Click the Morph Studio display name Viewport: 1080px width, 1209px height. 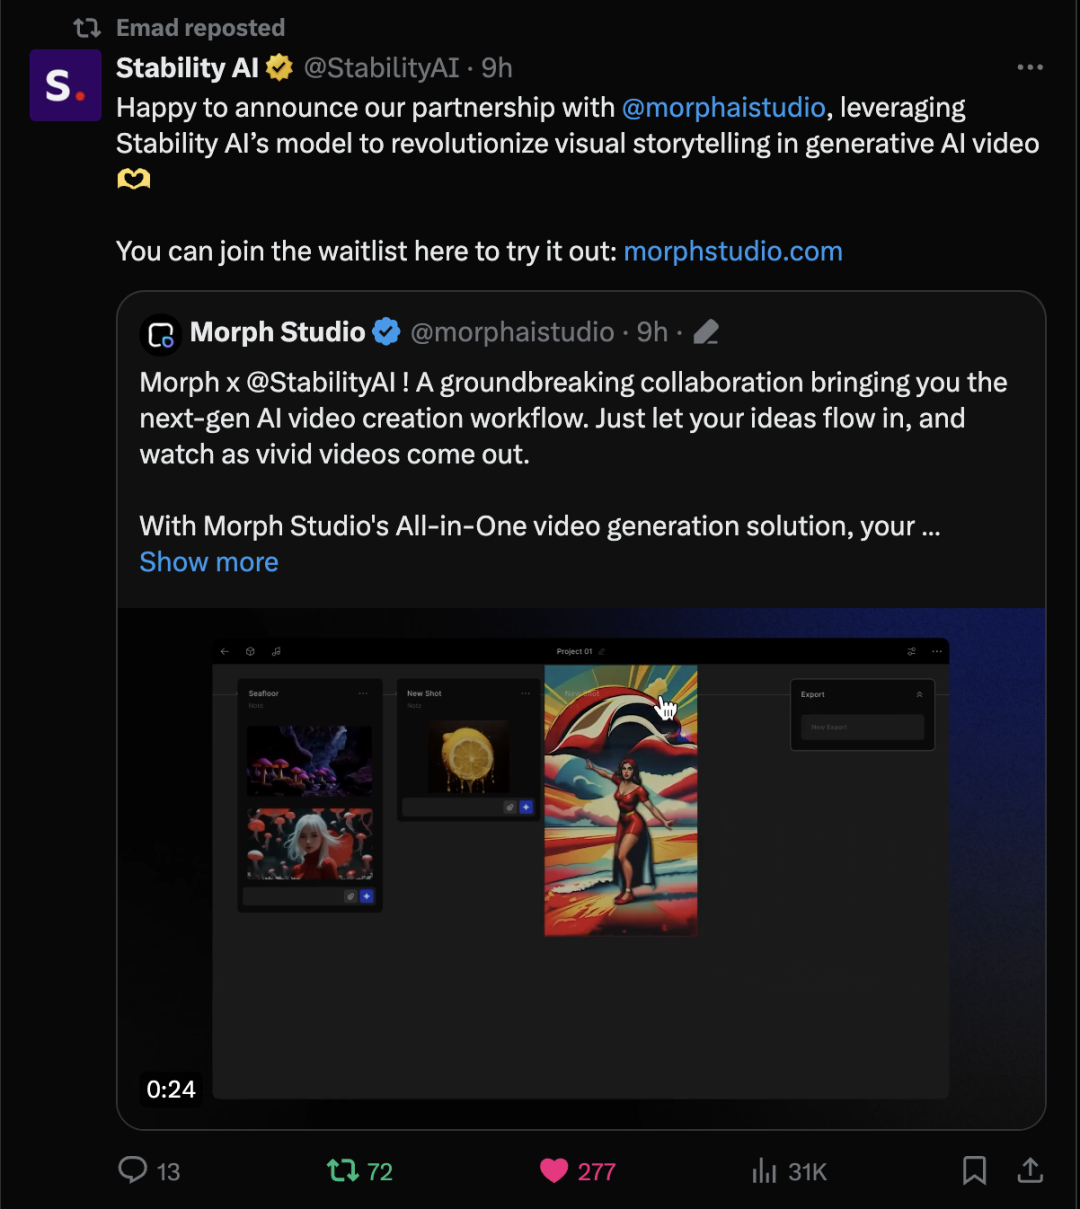point(277,332)
